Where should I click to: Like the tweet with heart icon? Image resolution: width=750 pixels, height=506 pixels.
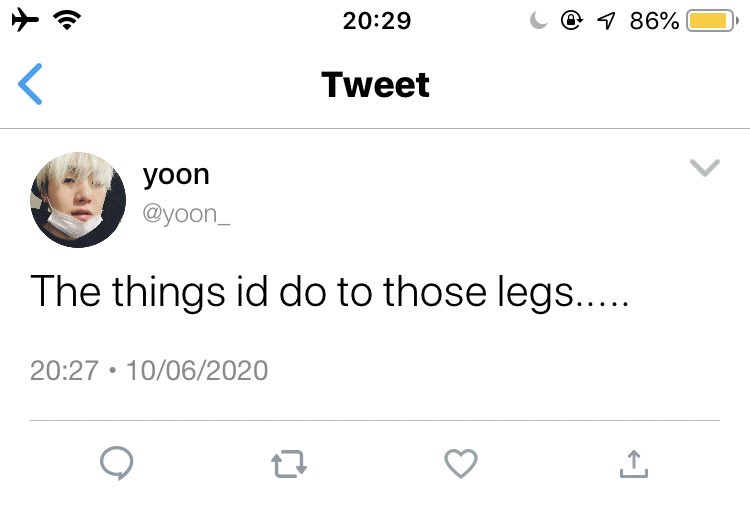tap(461, 463)
